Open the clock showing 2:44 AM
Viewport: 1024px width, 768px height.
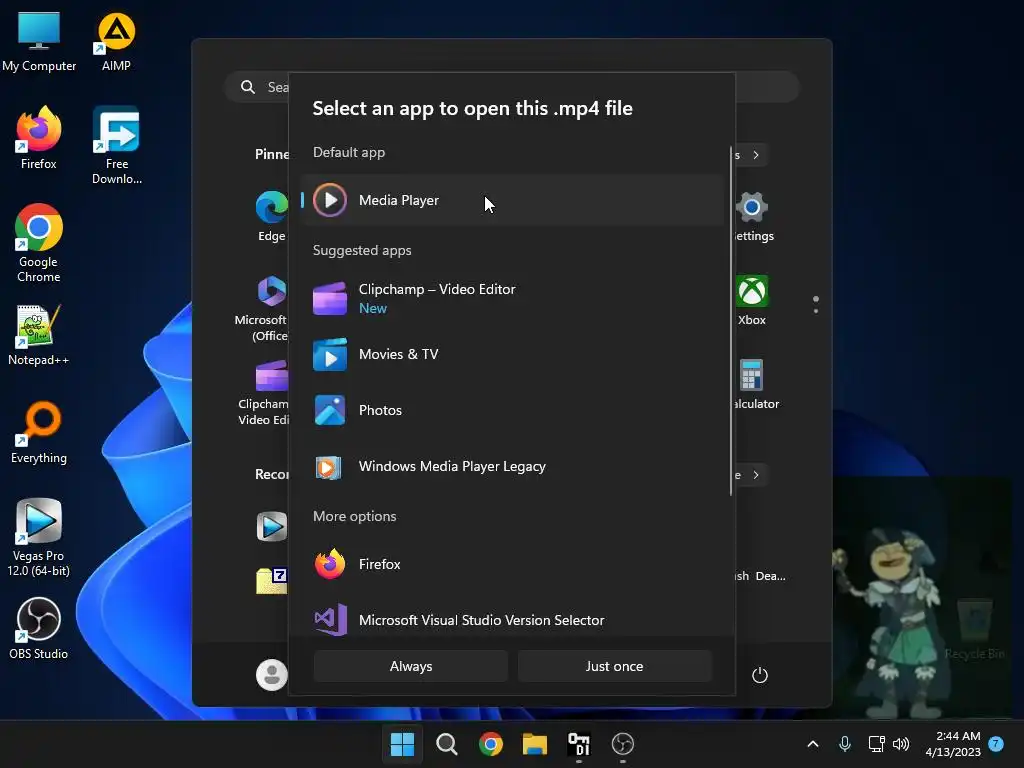coord(953,744)
